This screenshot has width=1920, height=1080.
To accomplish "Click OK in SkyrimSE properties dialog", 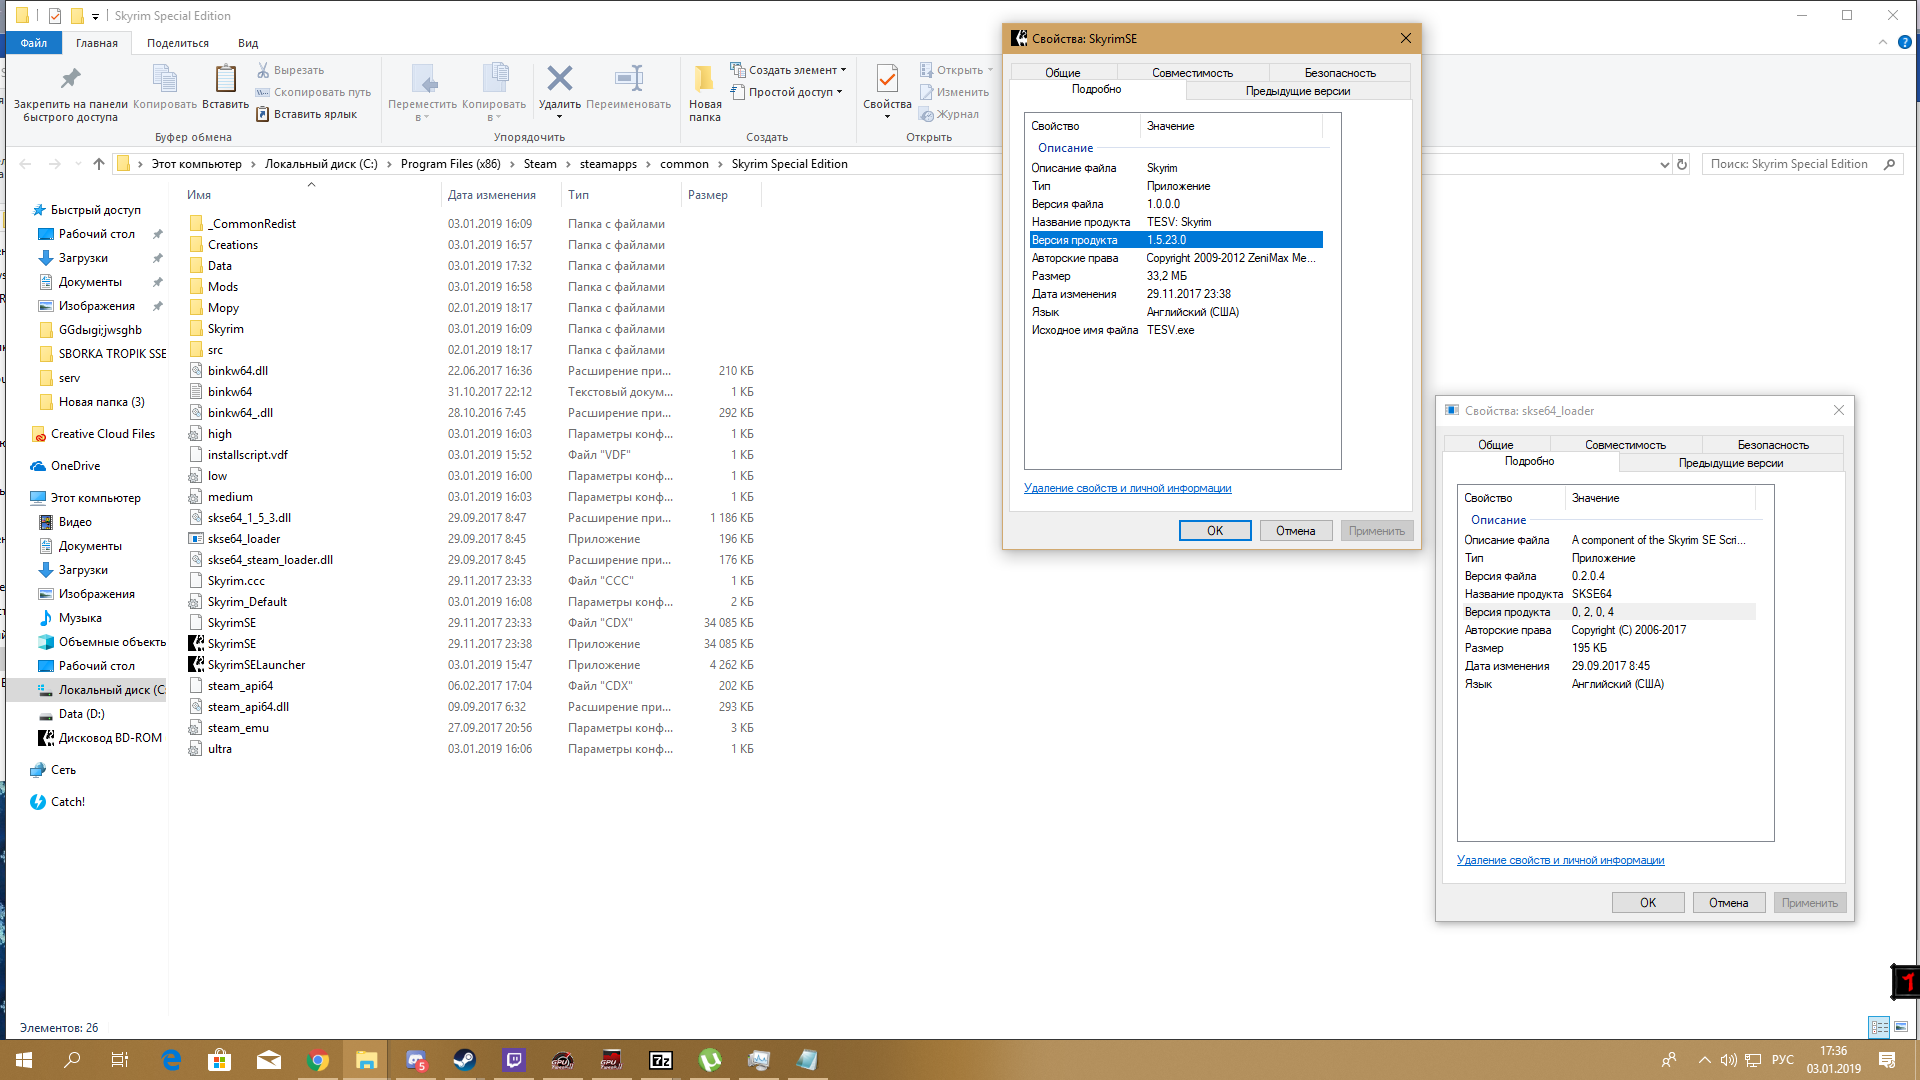I will click(x=1214, y=531).
